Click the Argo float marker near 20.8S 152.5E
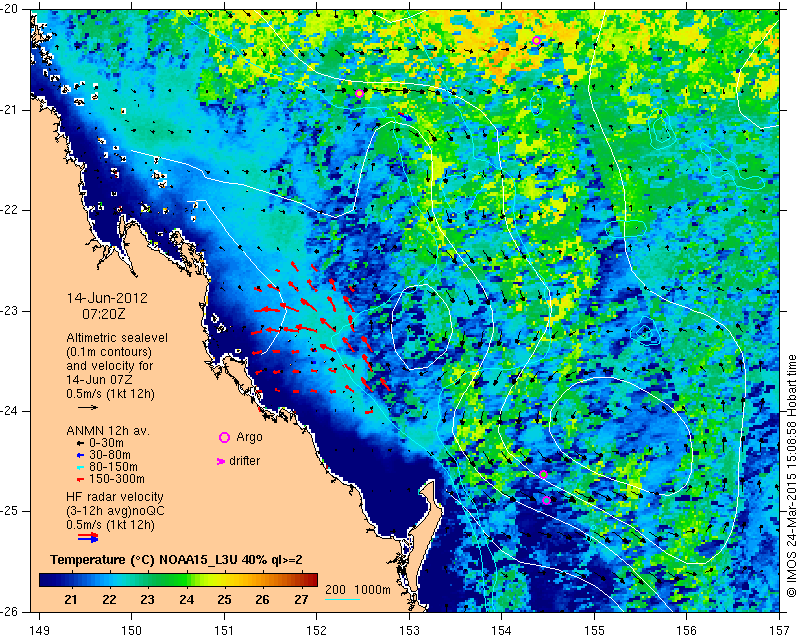 [x=359, y=93]
